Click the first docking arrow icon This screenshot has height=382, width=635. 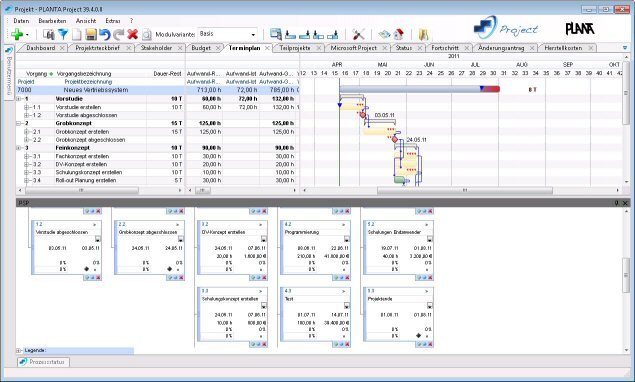pos(290,35)
